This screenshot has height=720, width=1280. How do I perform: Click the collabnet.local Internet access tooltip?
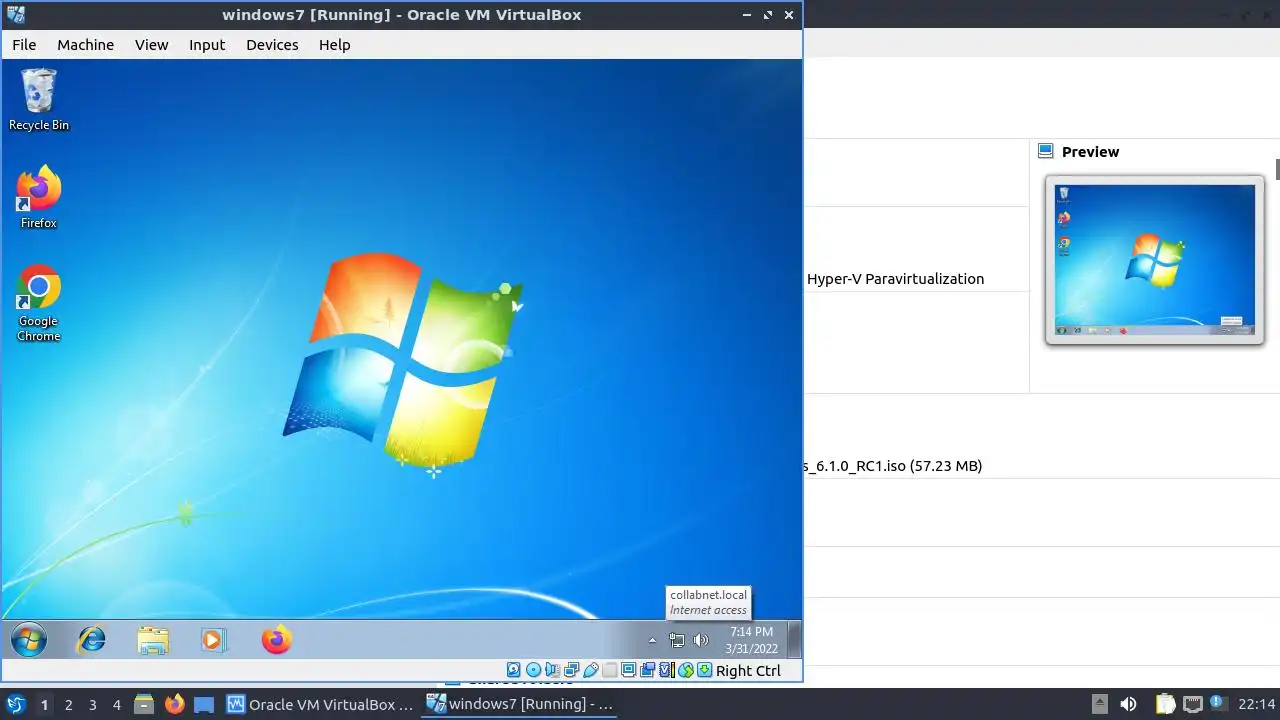(x=708, y=602)
